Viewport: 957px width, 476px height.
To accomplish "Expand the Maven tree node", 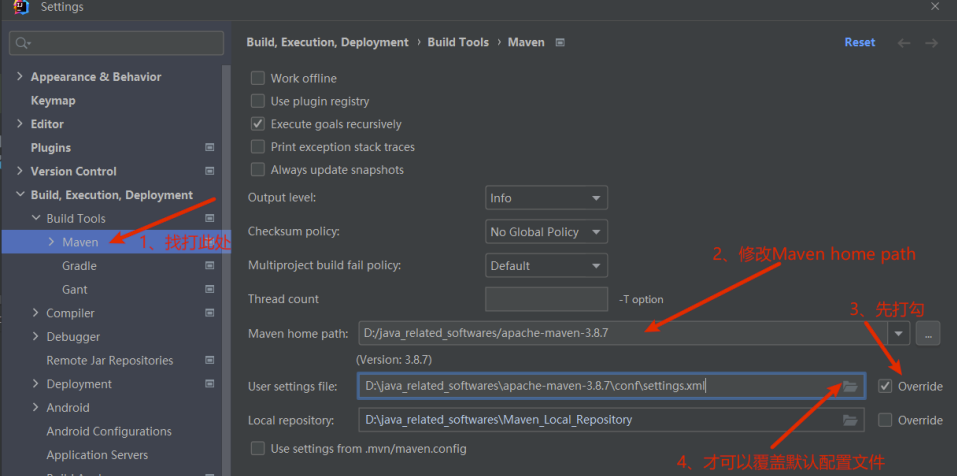I will pyautogui.click(x=51, y=242).
